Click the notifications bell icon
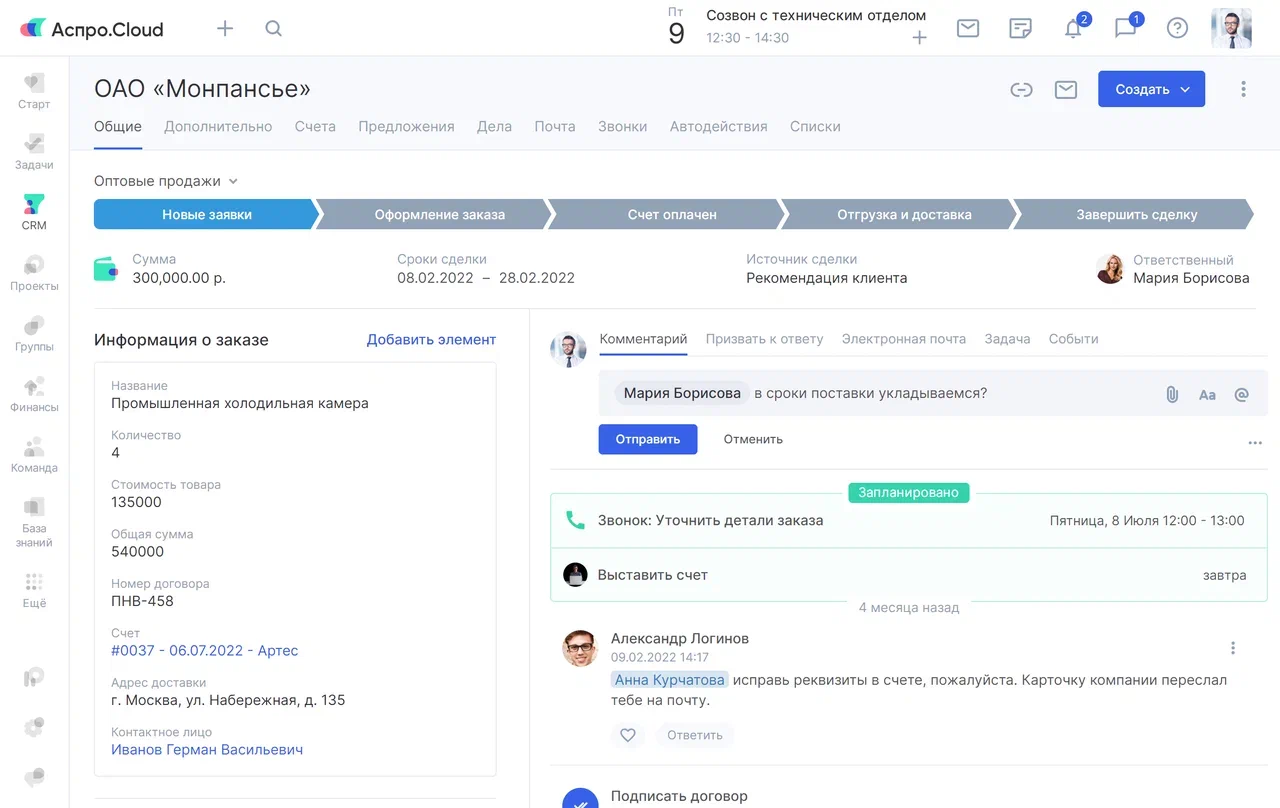This screenshot has width=1280, height=808. coord(1073,29)
